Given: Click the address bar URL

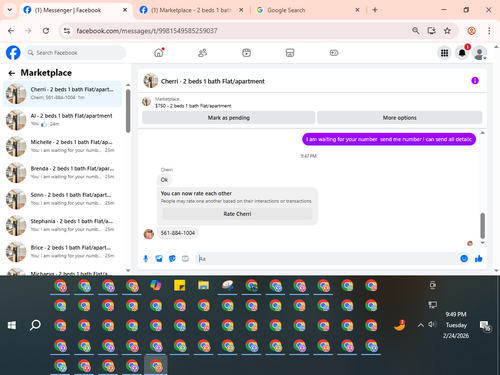Looking at the screenshot, I should pos(147,31).
